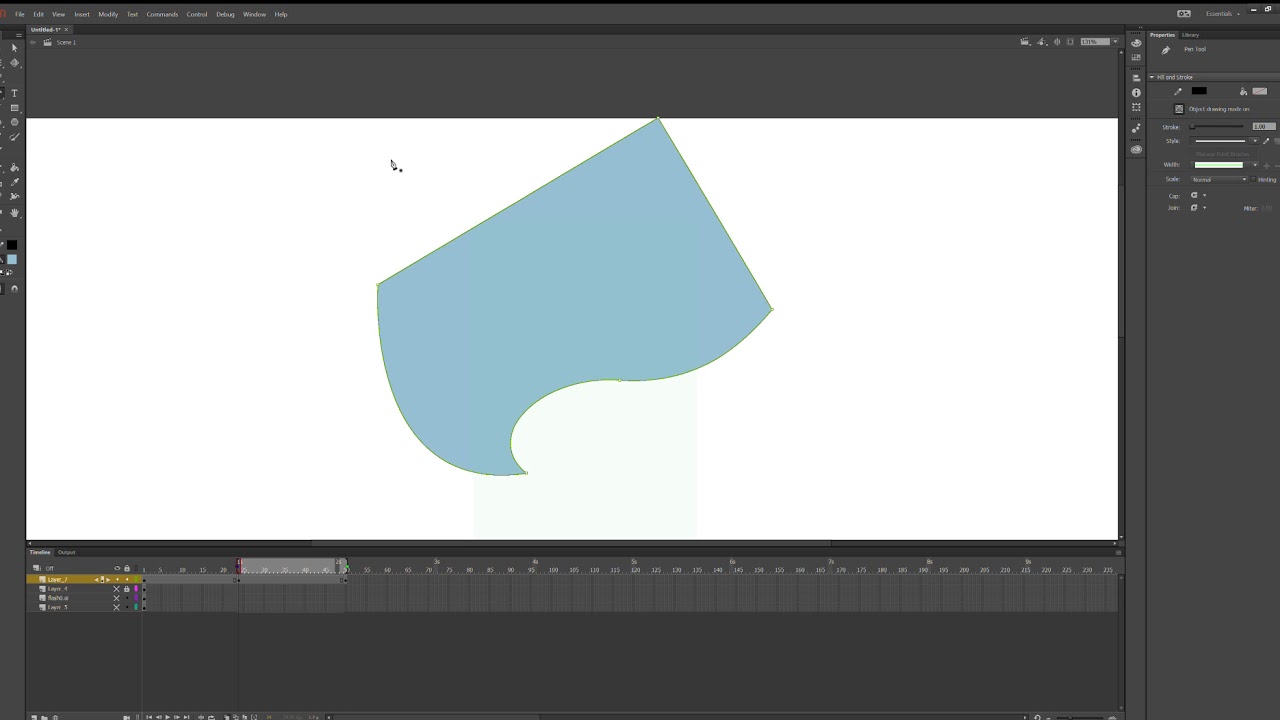The height and width of the screenshot is (720, 1280).
Task: Toggle visibility of Layer_4
Action: pos(116,589)
